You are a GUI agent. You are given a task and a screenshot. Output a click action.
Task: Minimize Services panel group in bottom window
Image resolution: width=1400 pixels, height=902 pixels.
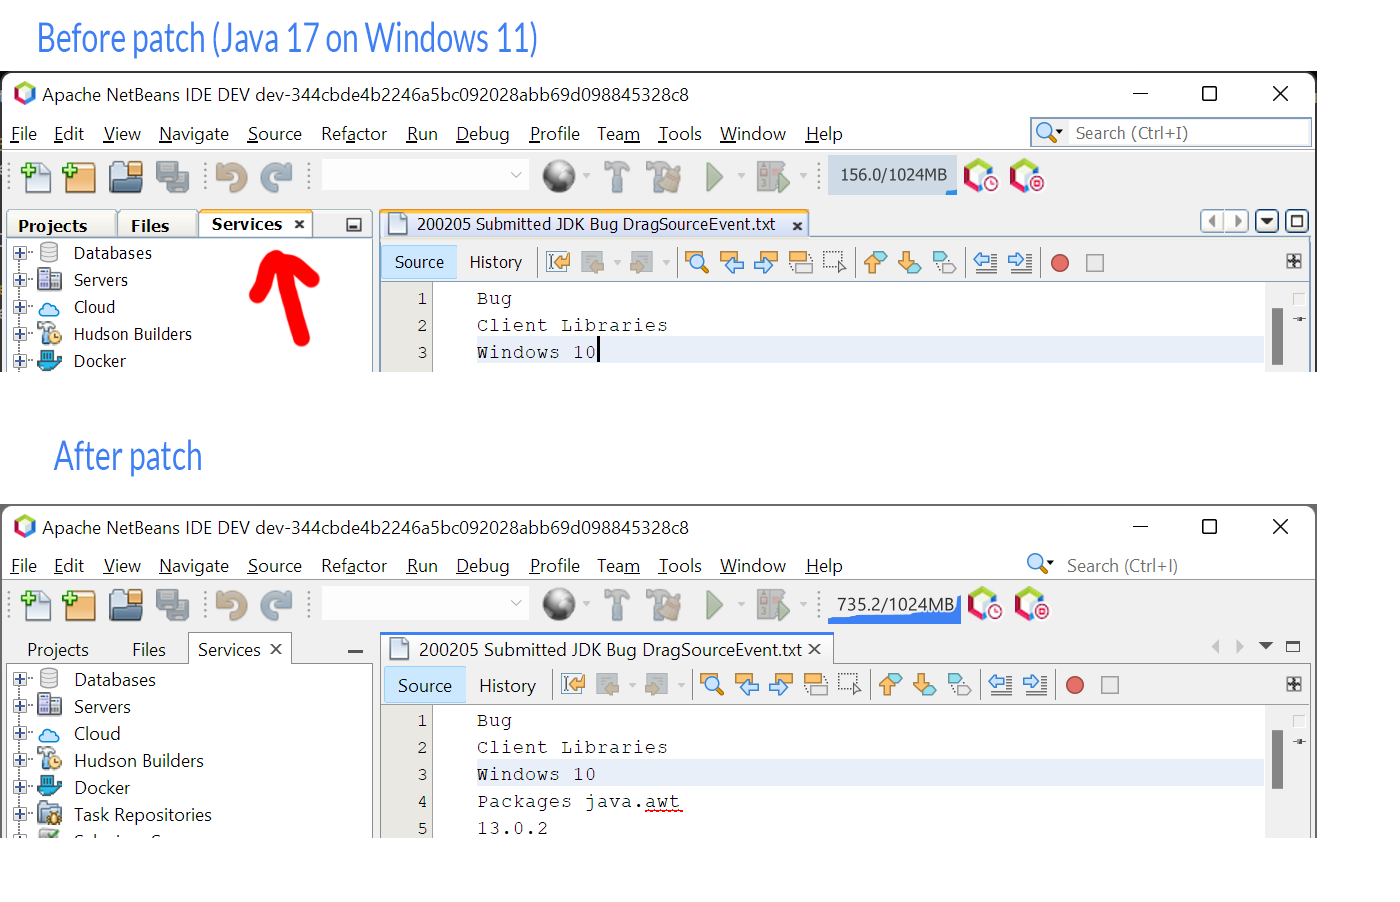coord(355,651)
